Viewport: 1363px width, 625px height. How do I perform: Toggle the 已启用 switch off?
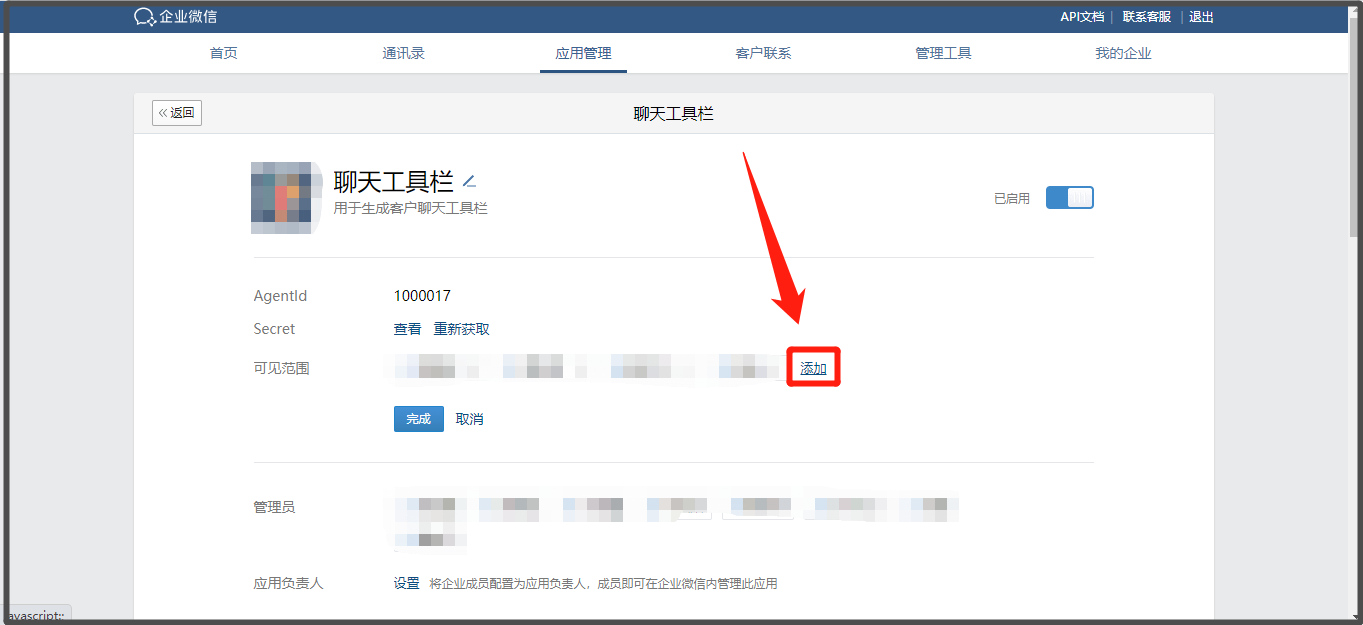pos(1070,198)
